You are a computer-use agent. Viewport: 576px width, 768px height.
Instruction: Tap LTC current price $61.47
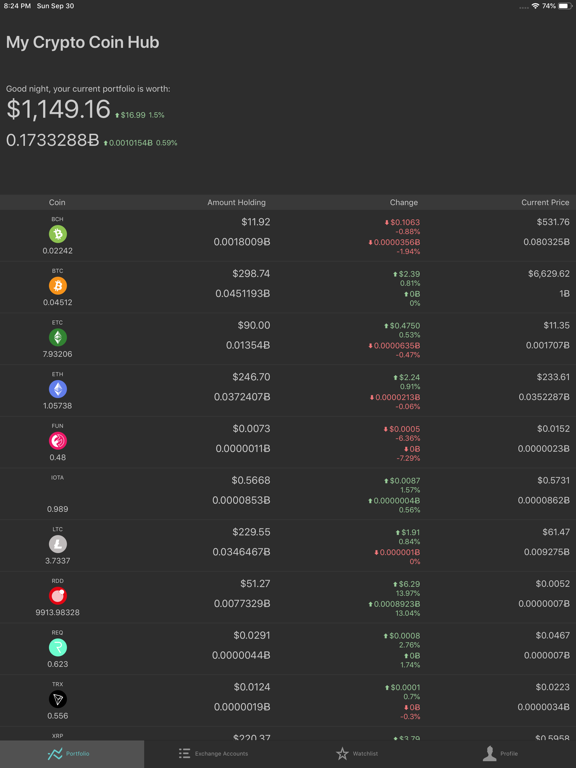pyautogui.click(x=556, y=532)
